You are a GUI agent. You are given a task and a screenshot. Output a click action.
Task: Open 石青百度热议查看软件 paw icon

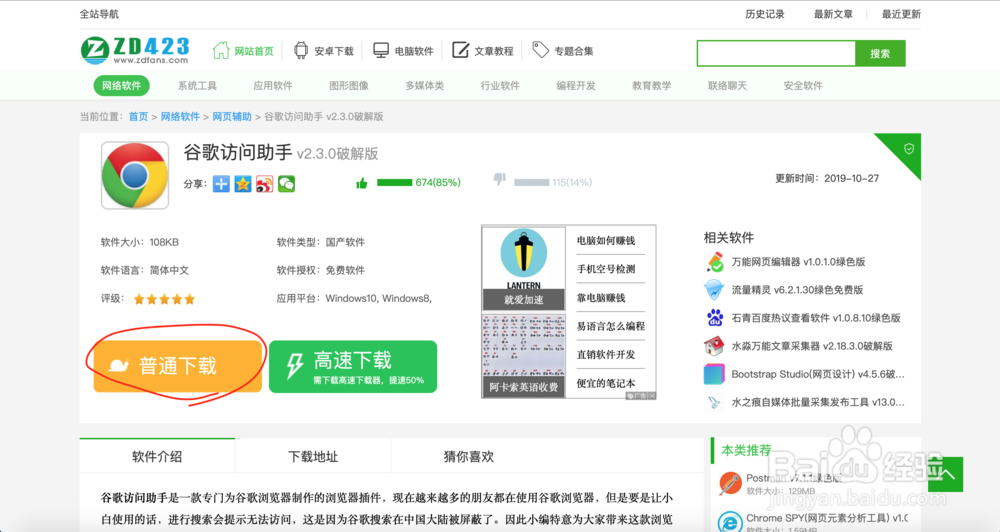714,318
